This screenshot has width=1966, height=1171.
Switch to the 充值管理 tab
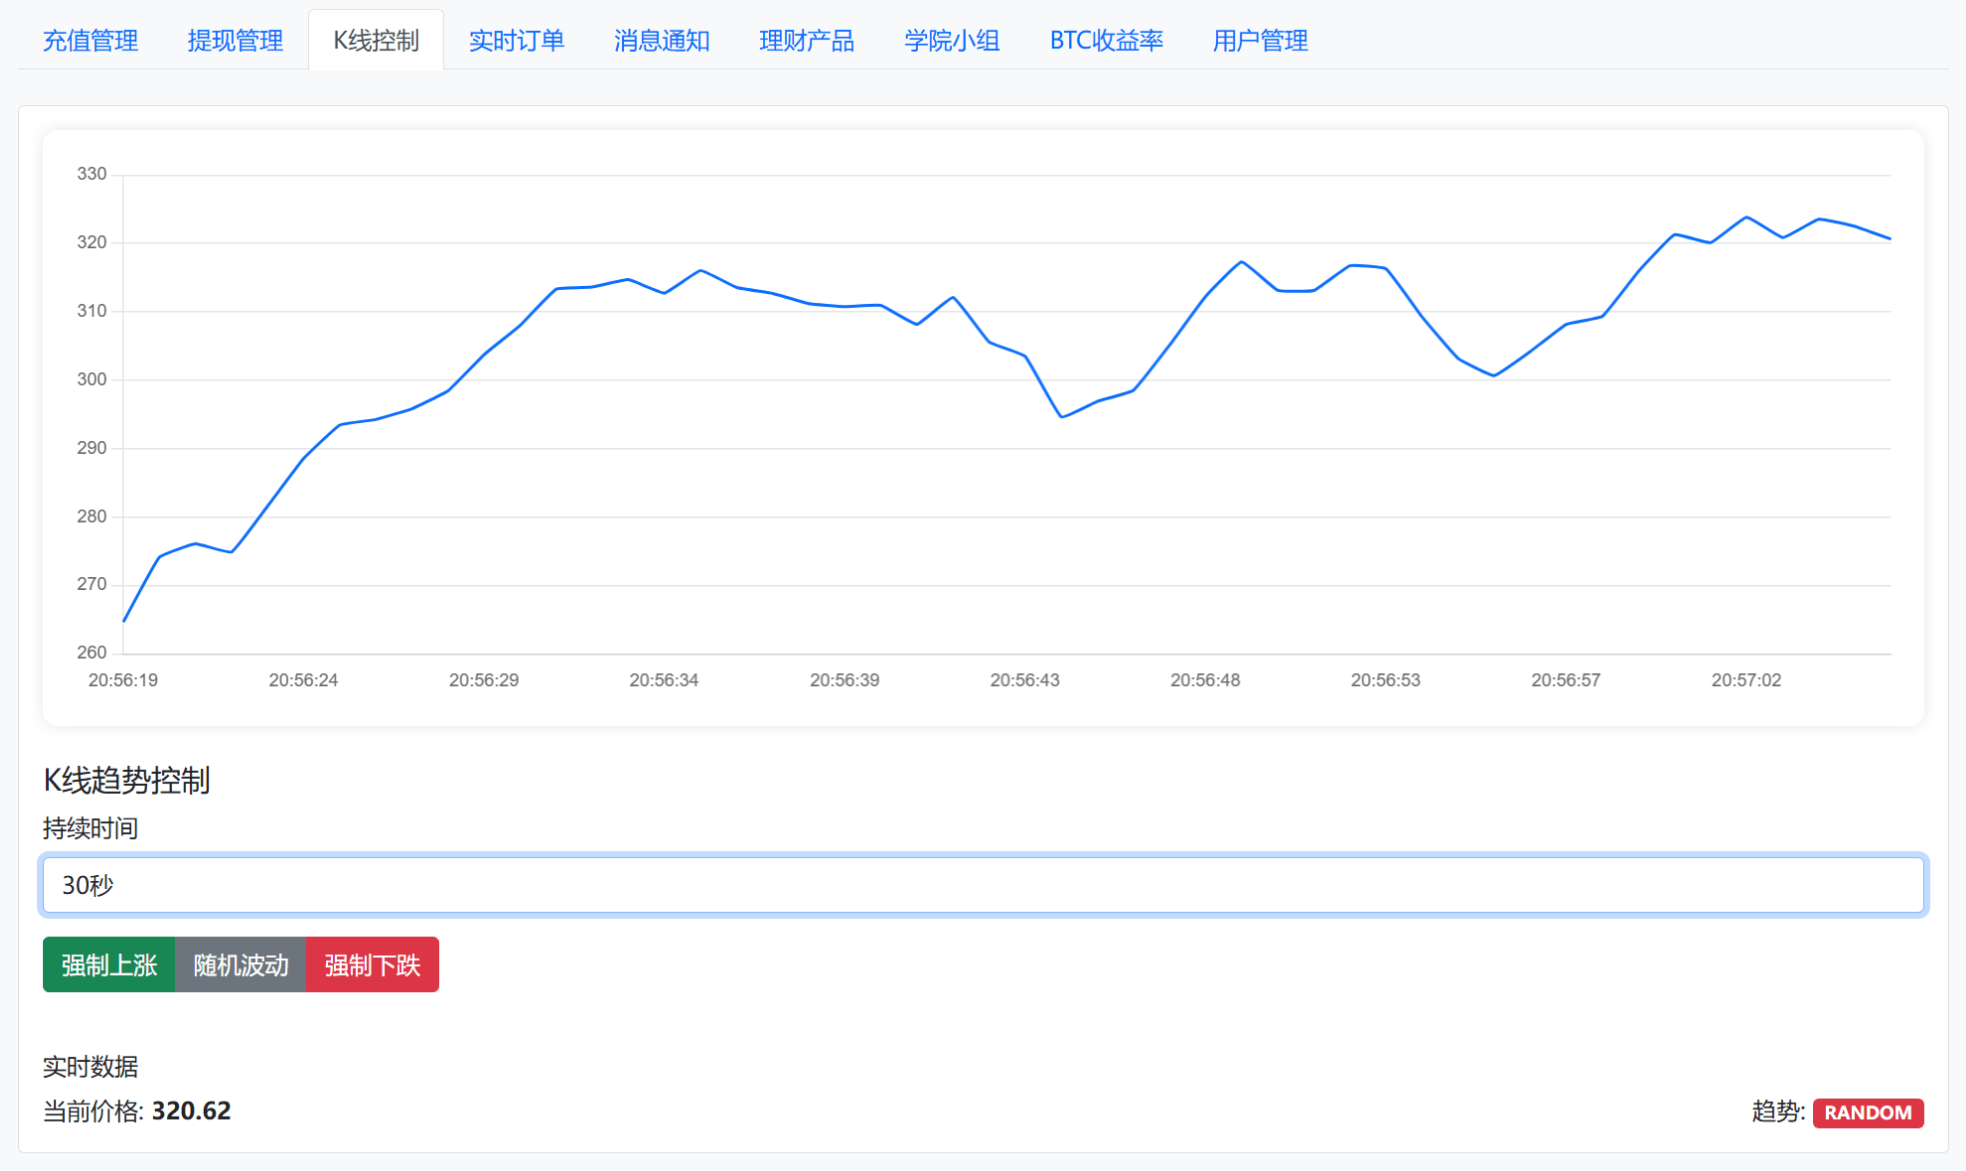91,41
